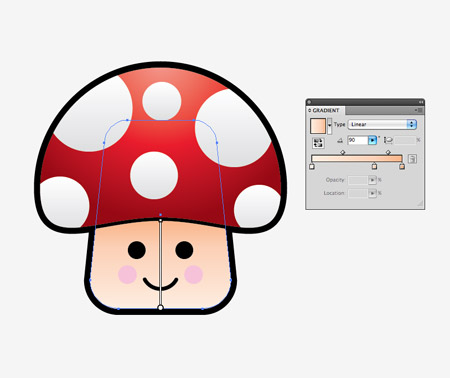
Task: Click the right pink cheek circle
Action: (194, 275)
